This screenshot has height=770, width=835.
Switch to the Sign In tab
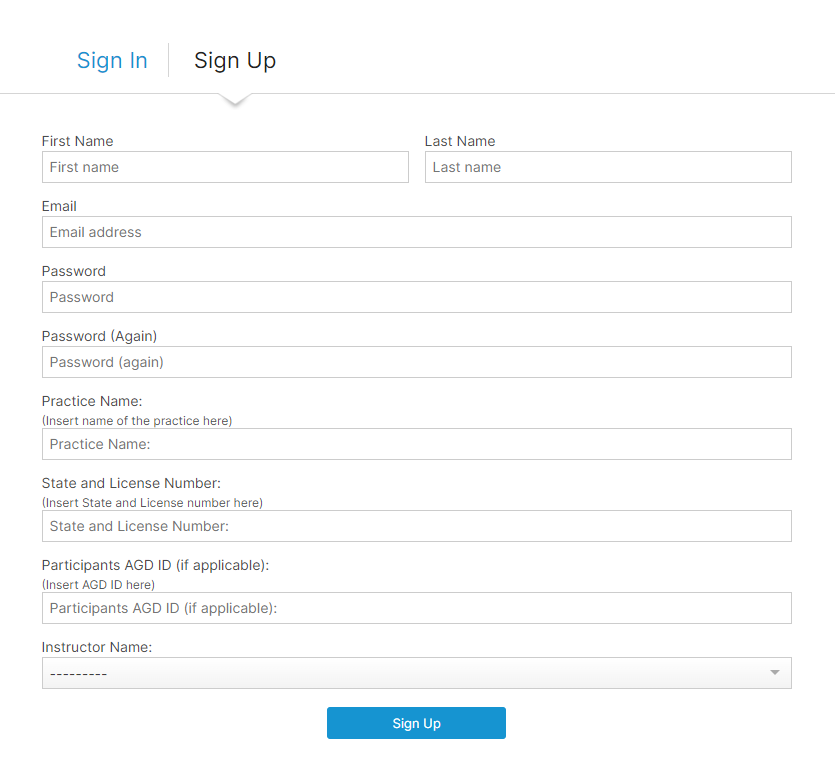[x=112, y=61]
